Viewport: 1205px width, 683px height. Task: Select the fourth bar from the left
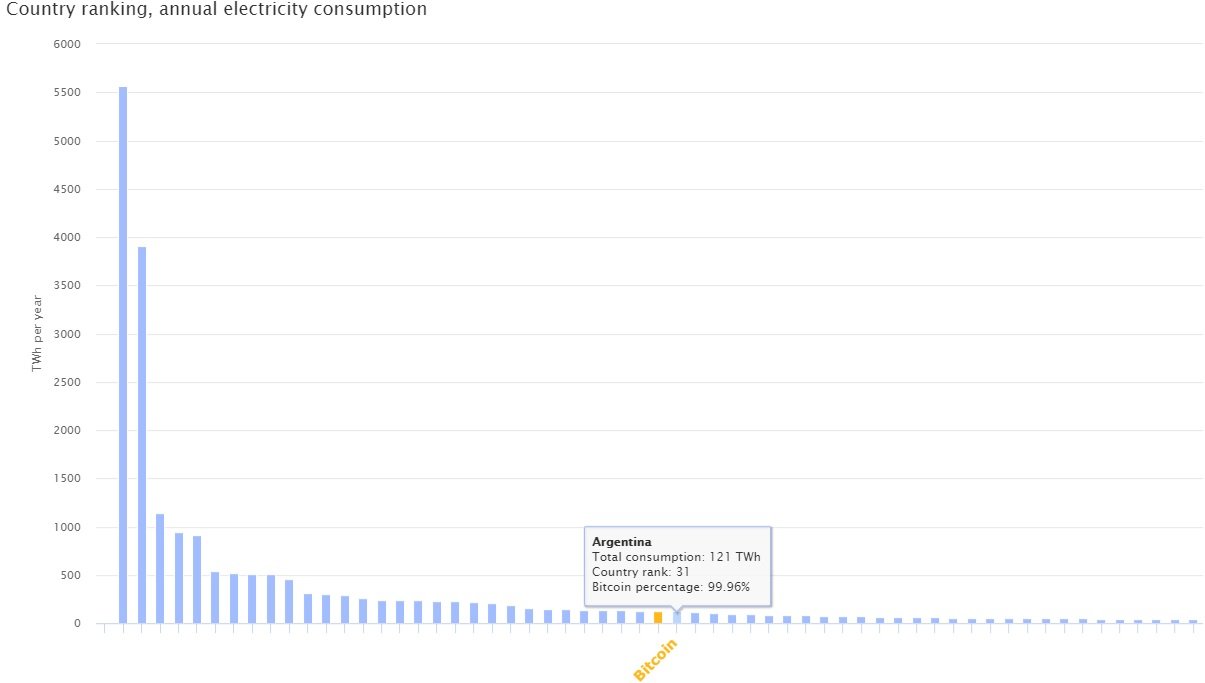pyautogui.click(x=179, y=578)
